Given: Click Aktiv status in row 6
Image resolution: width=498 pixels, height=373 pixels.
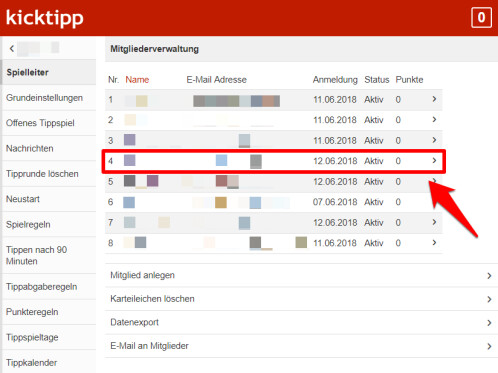Looking at the screenshot, I should tap(374, 202).
